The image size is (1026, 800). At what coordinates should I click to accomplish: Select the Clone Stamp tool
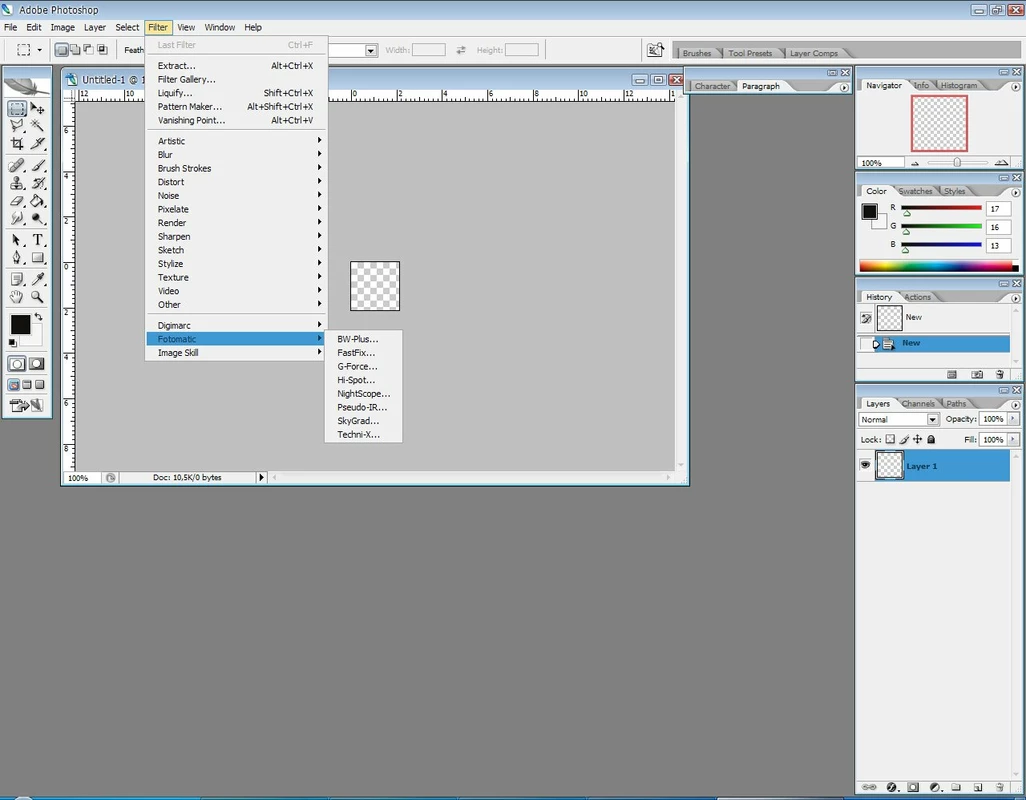17,183
